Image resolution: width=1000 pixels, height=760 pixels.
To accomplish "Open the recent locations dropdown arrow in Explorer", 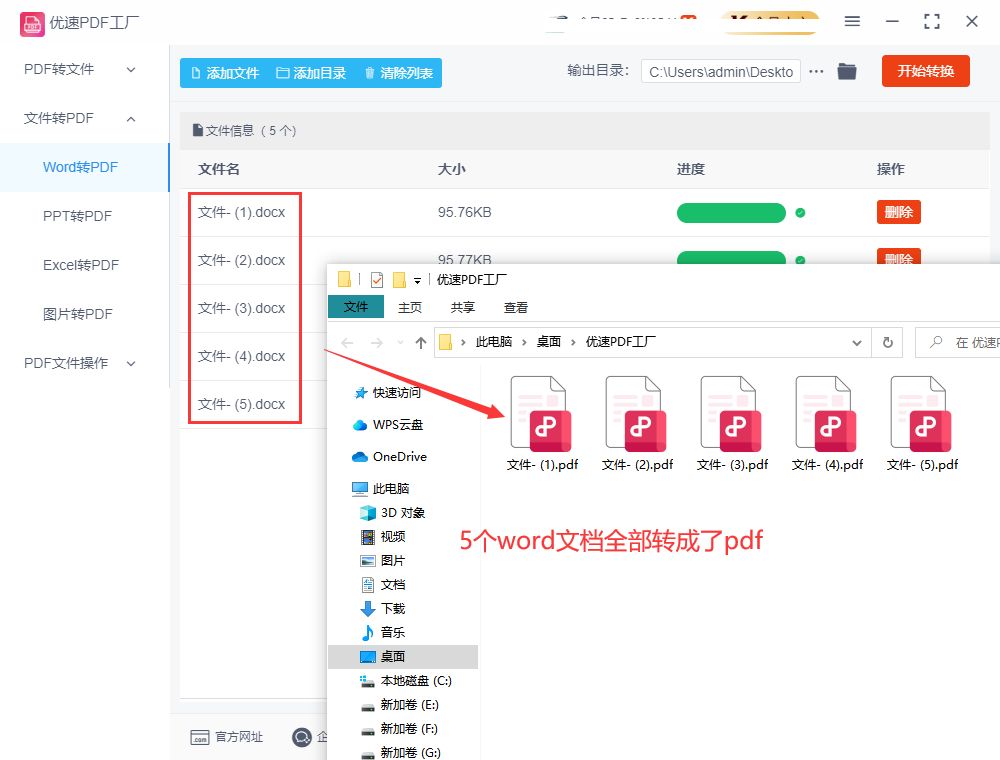I will (x=401, y=343).
